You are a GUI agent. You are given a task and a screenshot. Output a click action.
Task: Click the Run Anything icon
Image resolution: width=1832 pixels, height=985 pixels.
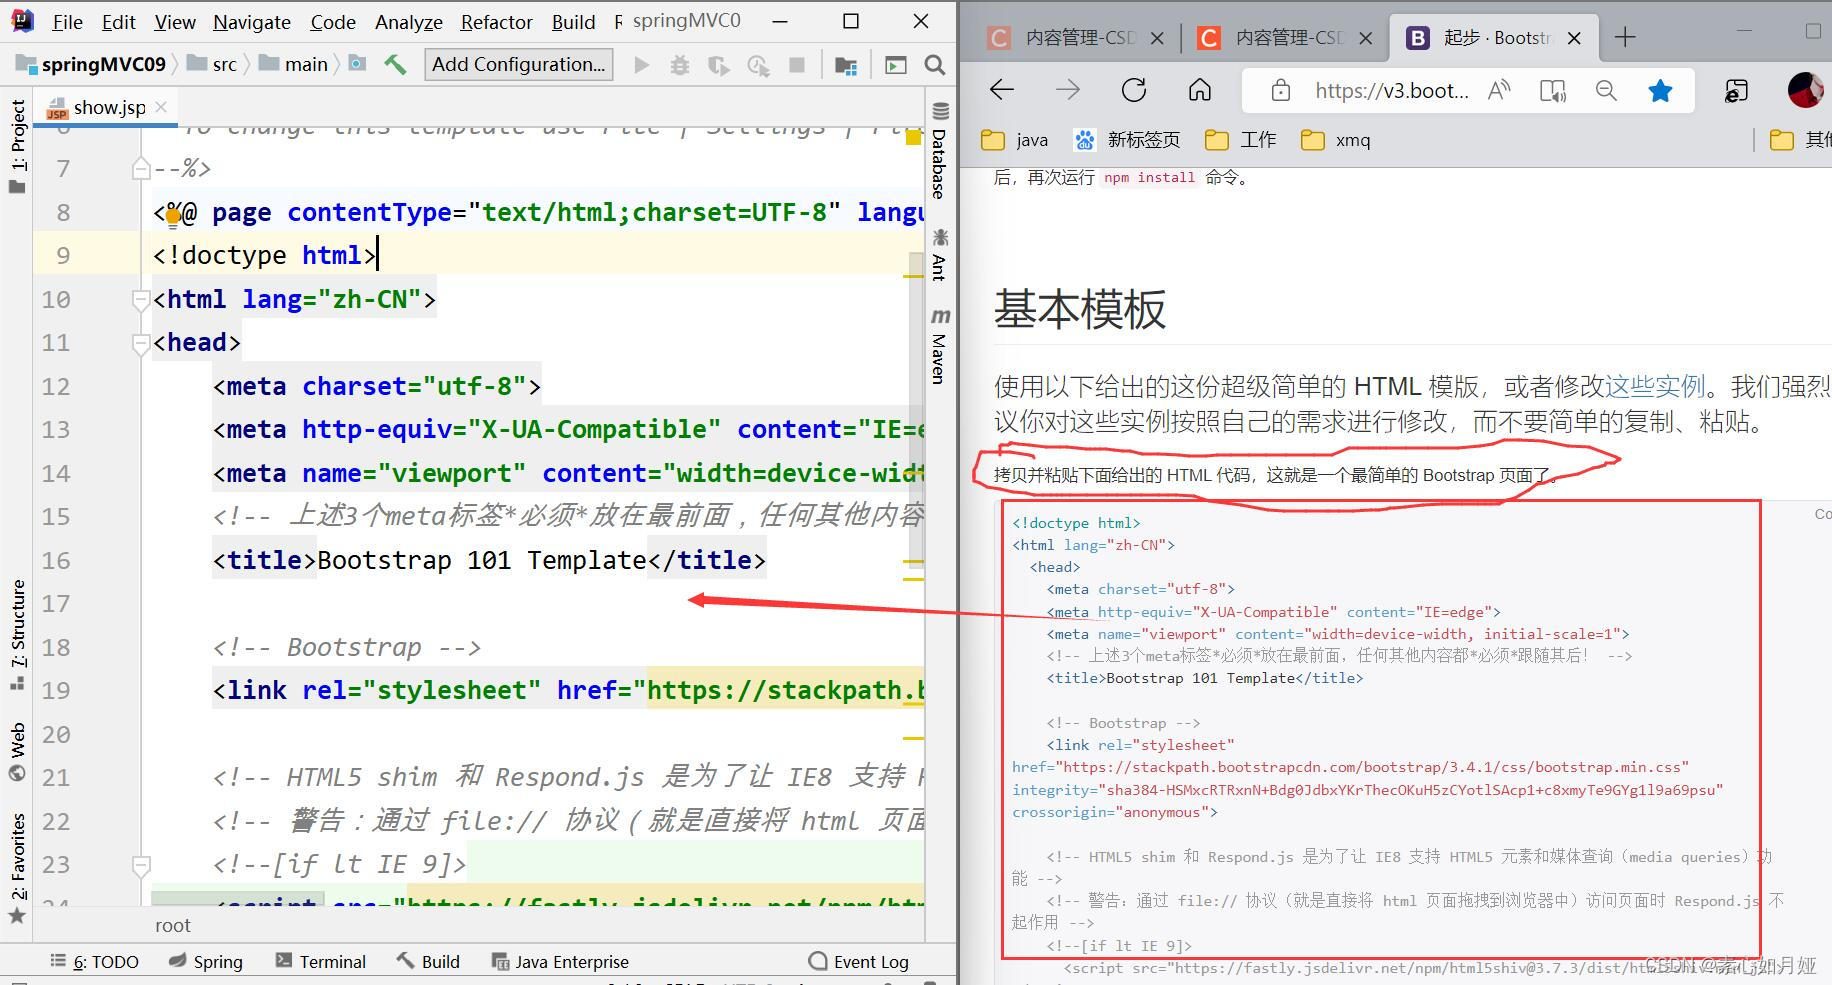click(x=896, y=65)
